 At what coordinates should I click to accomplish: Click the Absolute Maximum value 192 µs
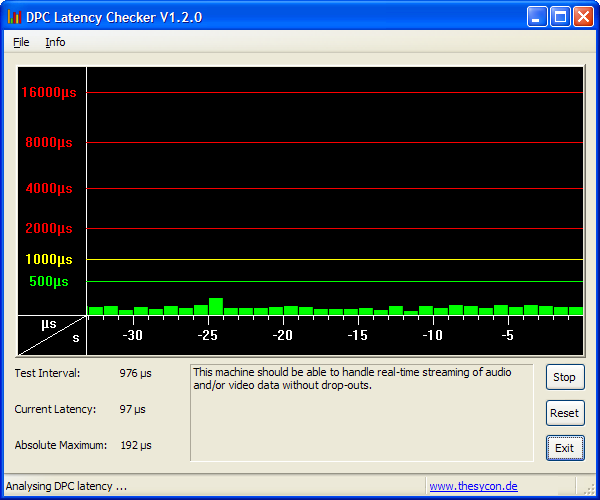[136, 445]
